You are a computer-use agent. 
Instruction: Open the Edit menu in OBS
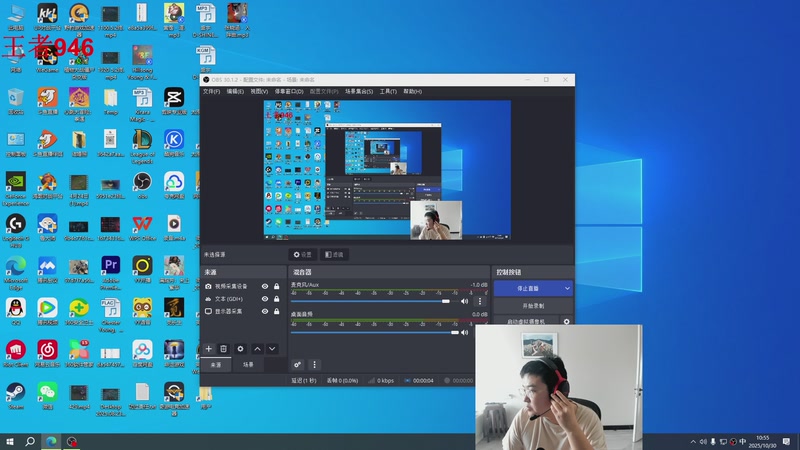pyautogui.click(x=235, y=91)
